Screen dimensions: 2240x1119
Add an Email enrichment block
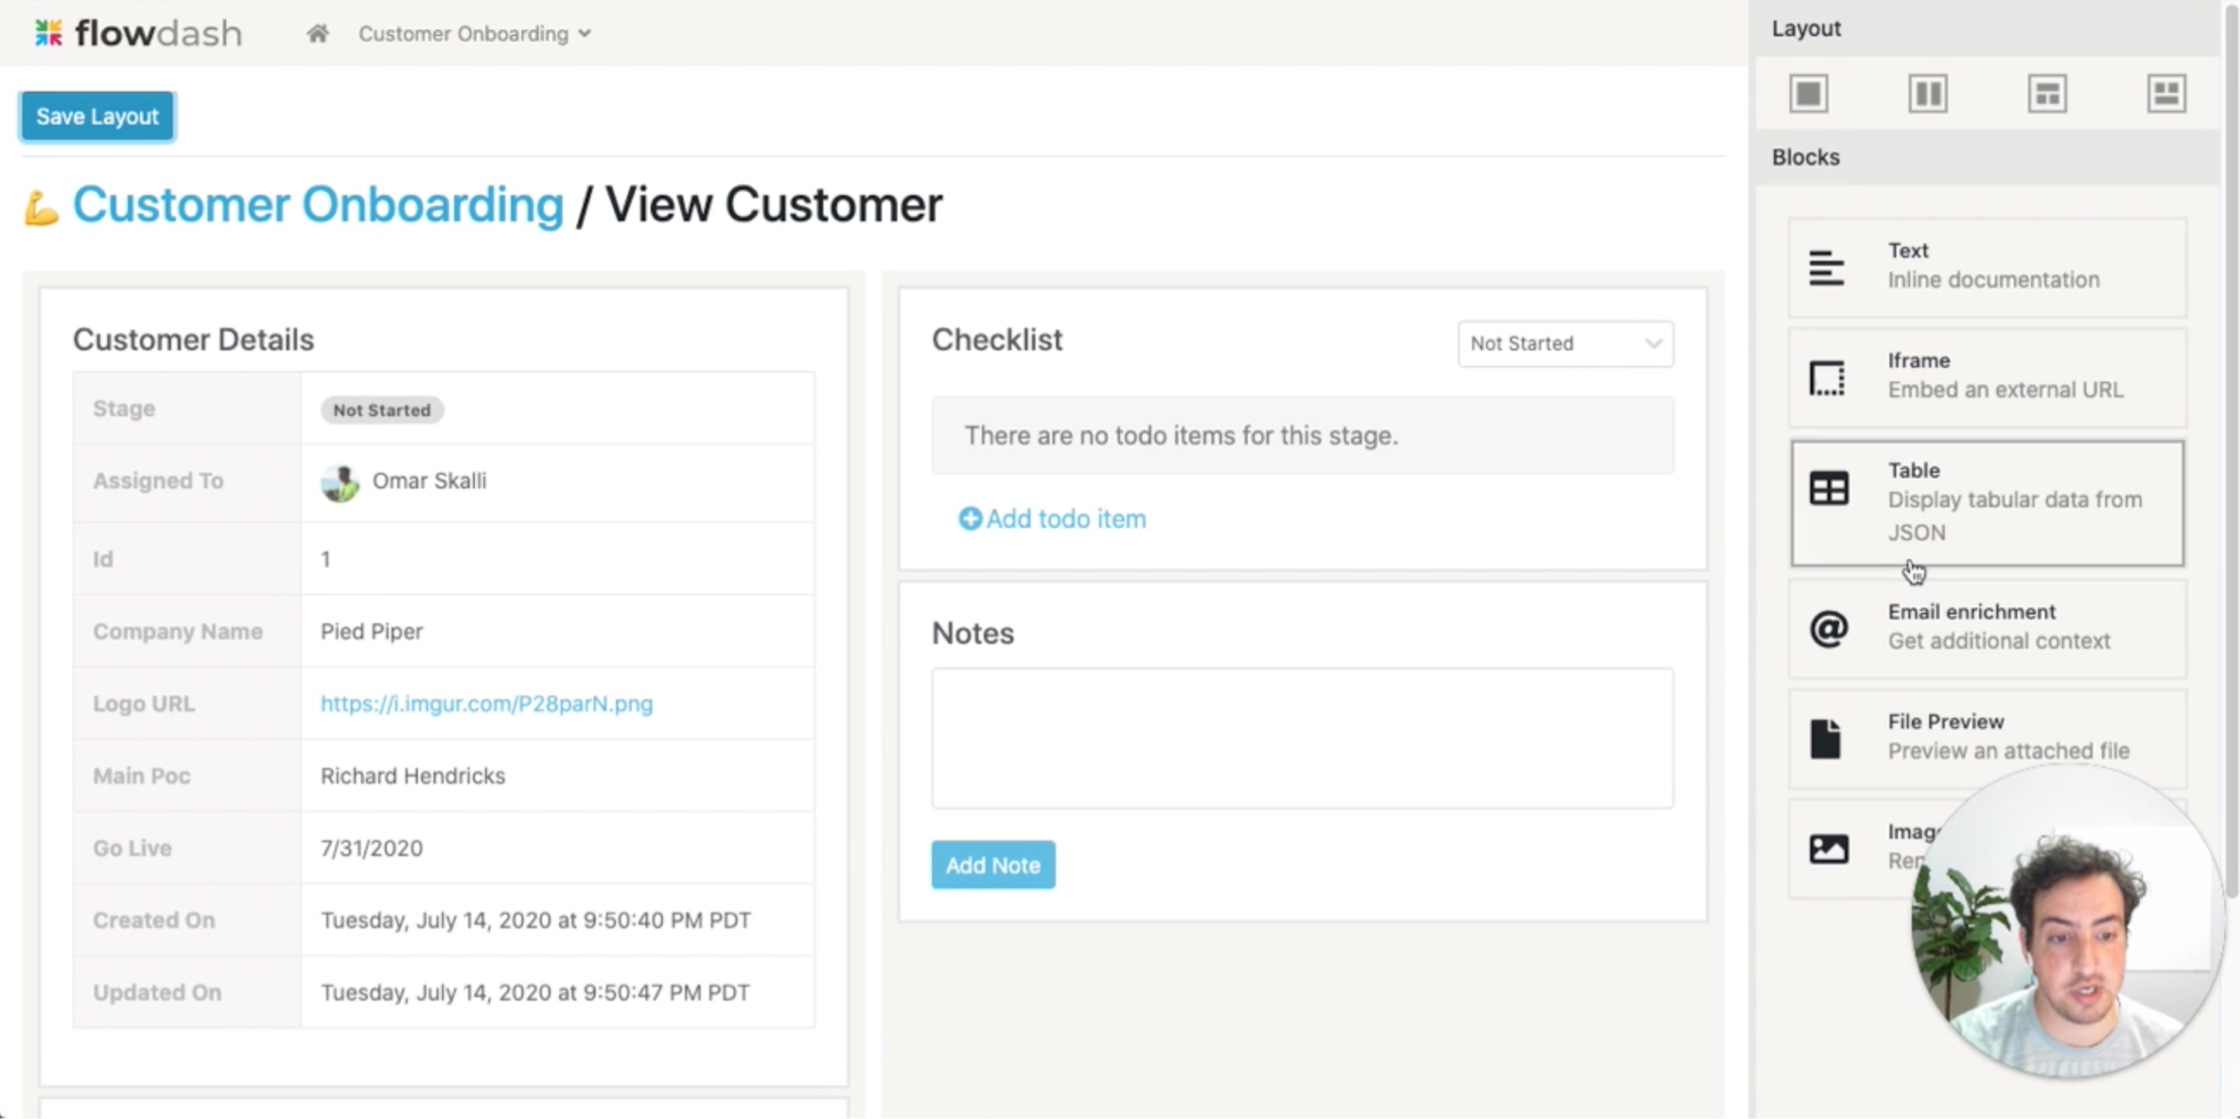[1986, 627]
